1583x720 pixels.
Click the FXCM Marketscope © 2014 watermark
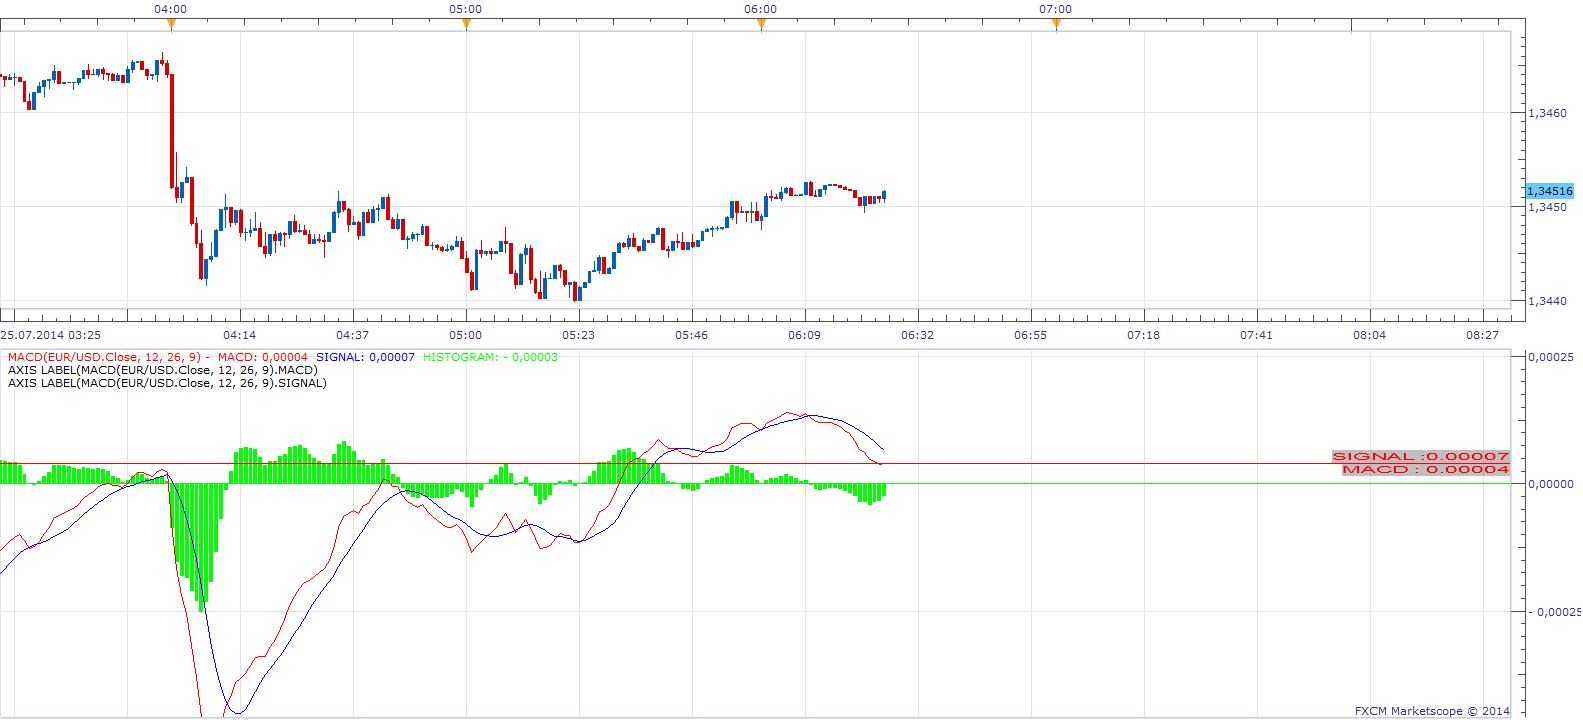1432,711
